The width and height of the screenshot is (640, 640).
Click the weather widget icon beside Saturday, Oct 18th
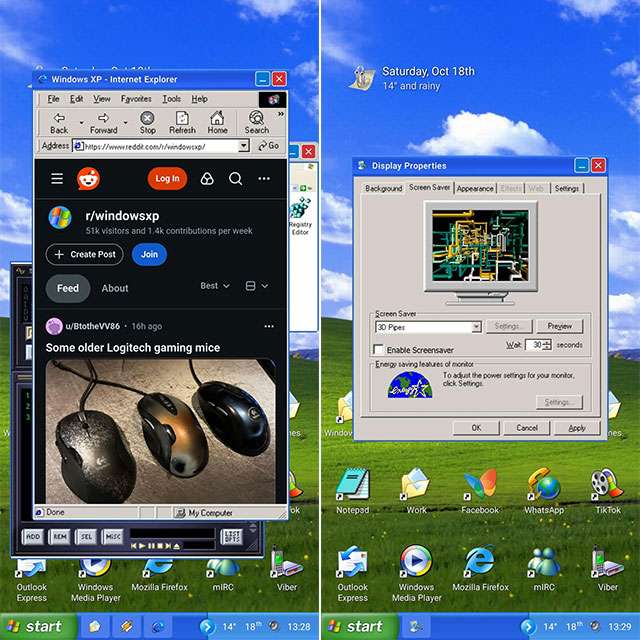[x=362, y=78]
